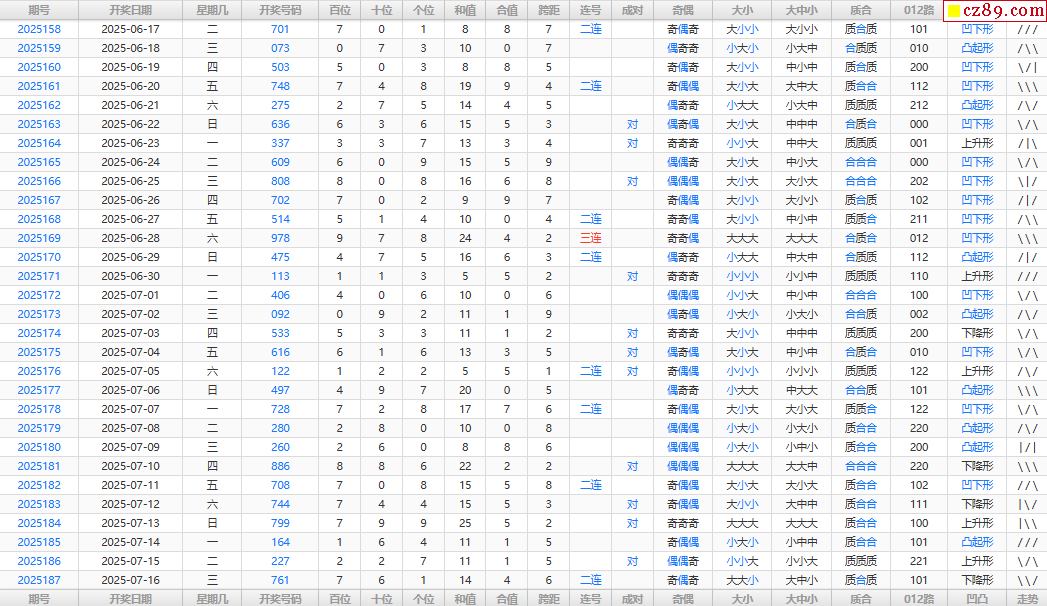Click 中中中 cell in row 2025163
The width and height of the screenshot is (1047, 606).
click(801, 124)
